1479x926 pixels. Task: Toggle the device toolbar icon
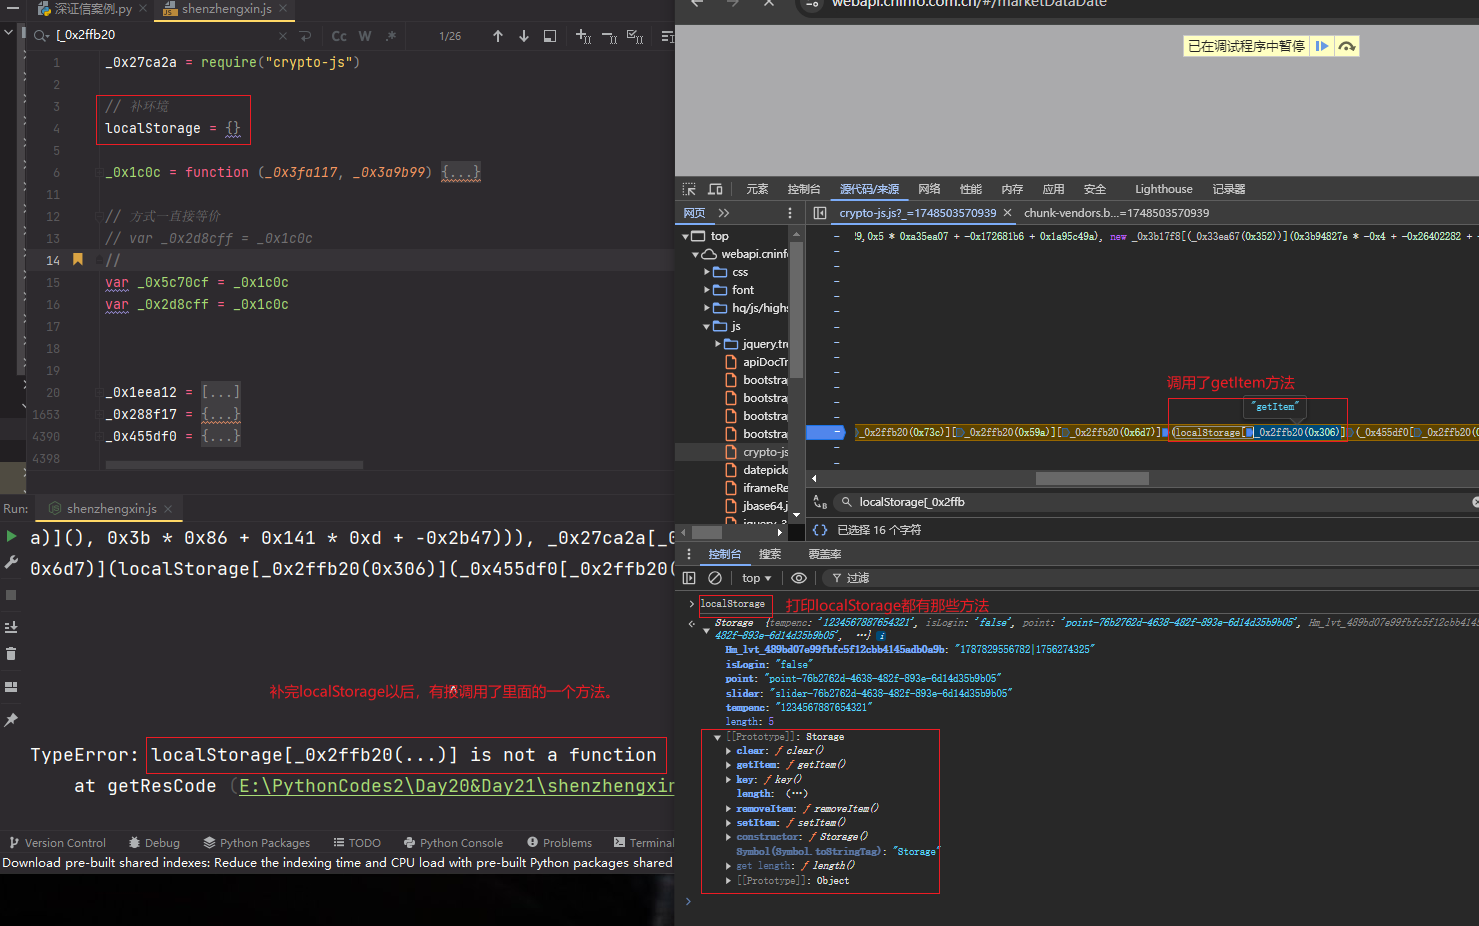point(715,189)
